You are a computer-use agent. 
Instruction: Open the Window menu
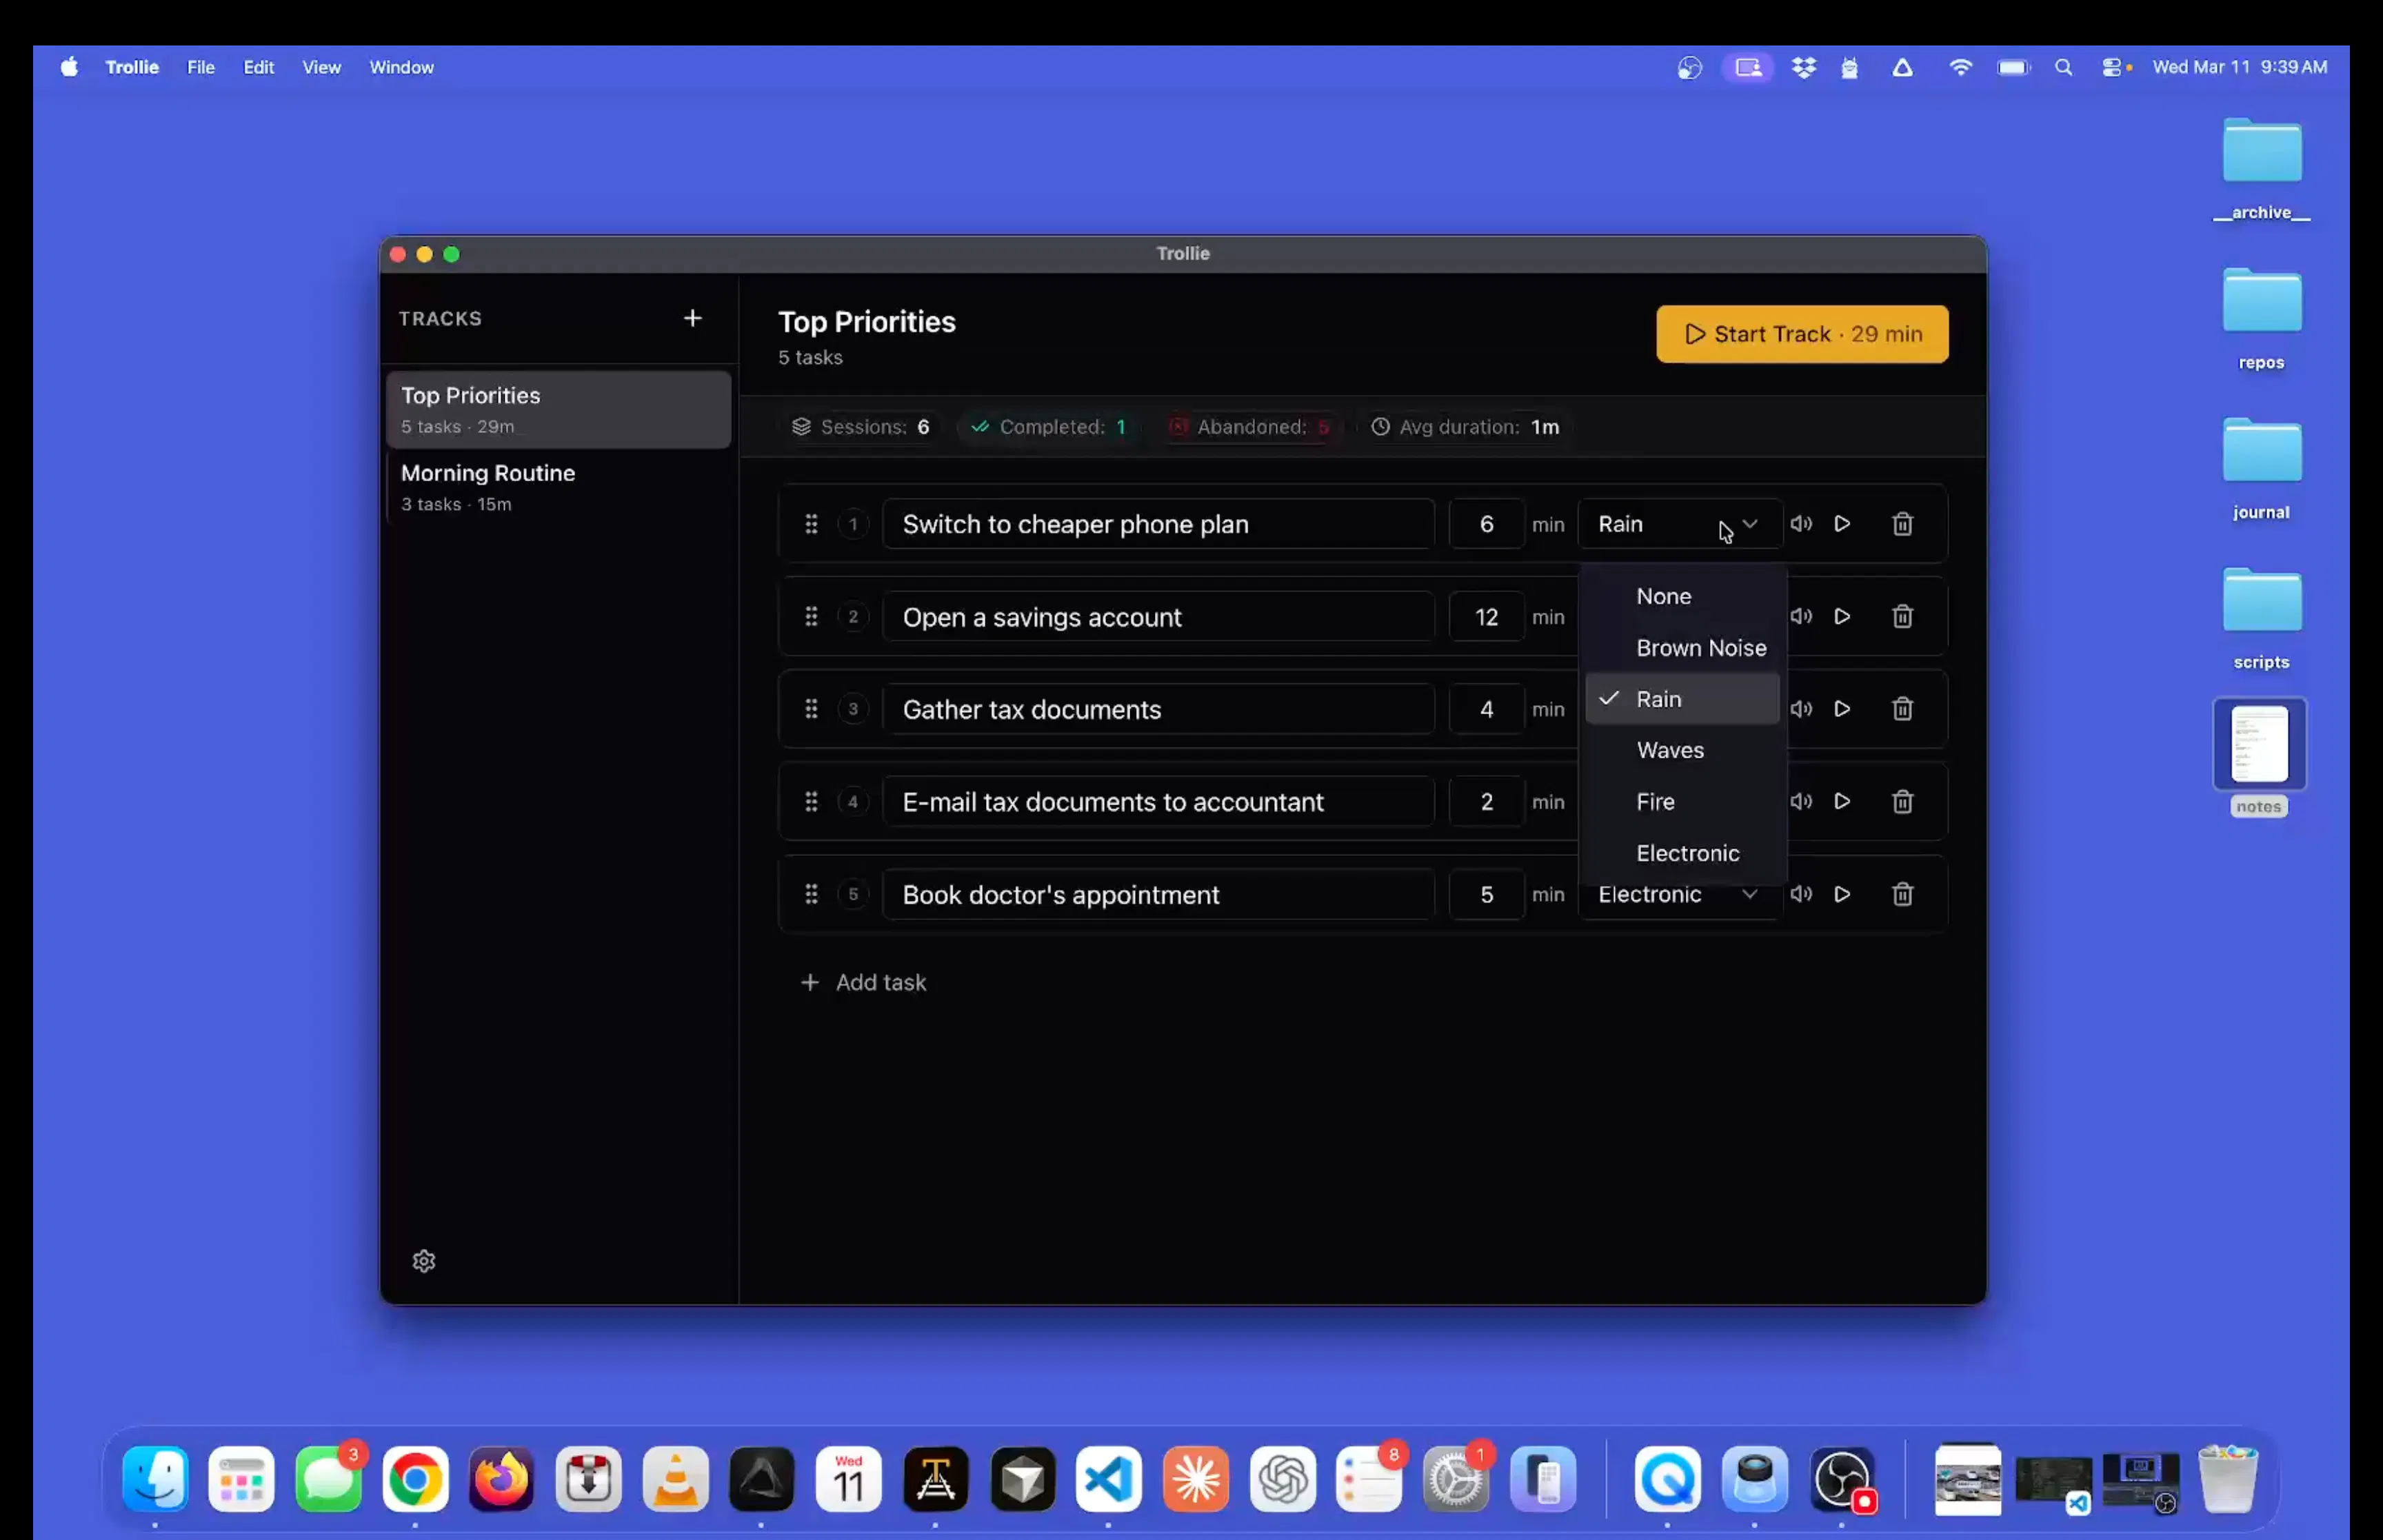[x=402, y=67]
